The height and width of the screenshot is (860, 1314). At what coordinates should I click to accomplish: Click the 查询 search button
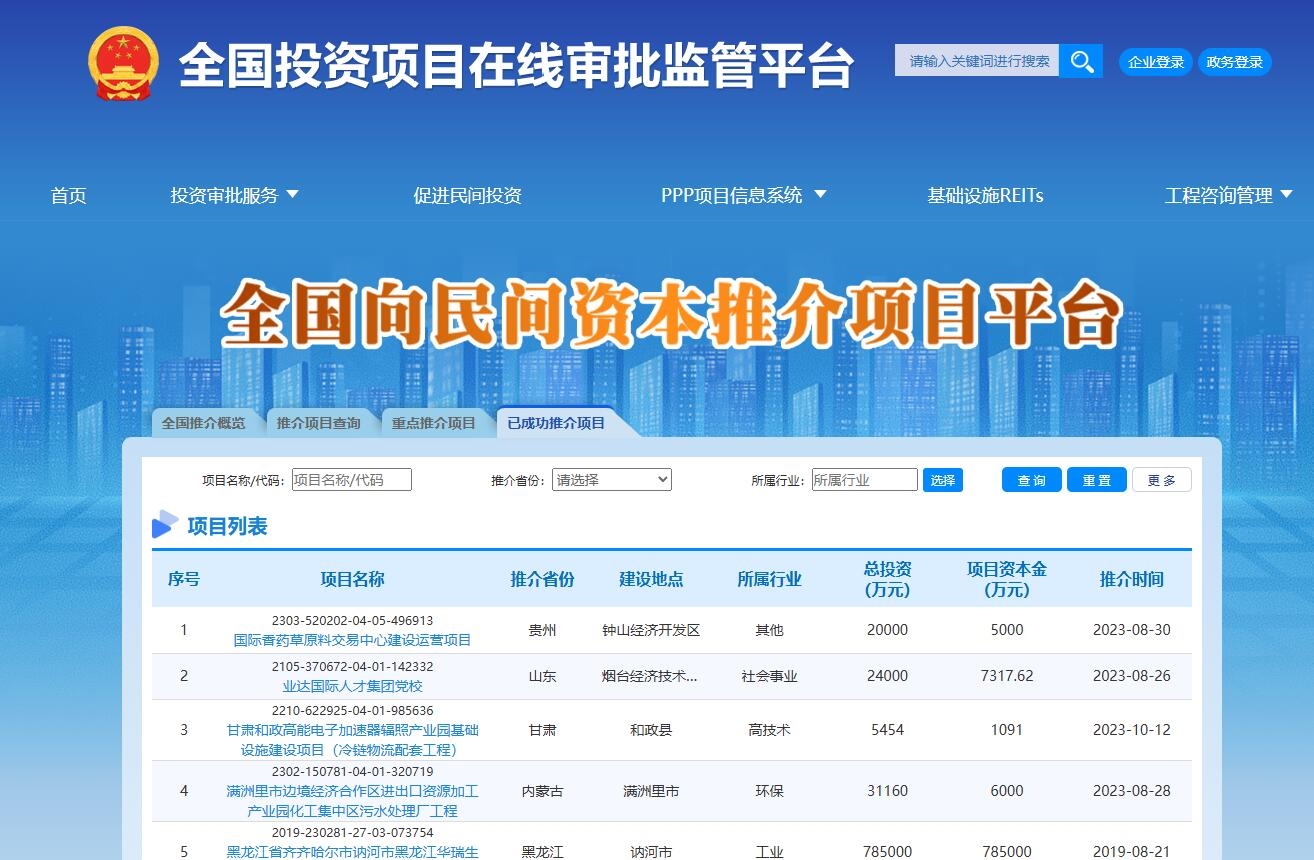pos(1031,479)
